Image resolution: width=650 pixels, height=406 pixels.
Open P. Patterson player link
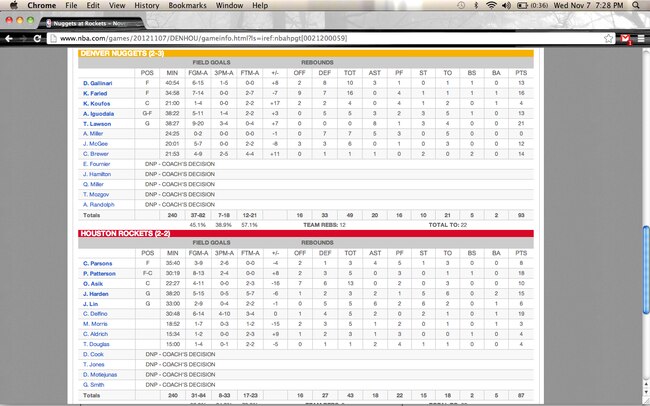(x=99, y=274)
